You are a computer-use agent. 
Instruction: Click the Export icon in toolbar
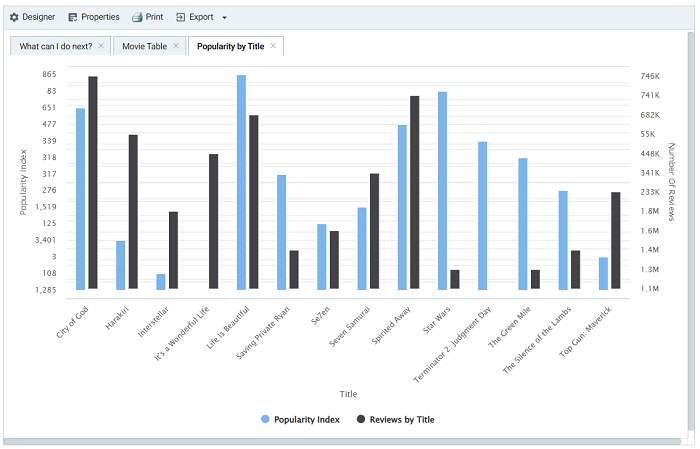180,17
